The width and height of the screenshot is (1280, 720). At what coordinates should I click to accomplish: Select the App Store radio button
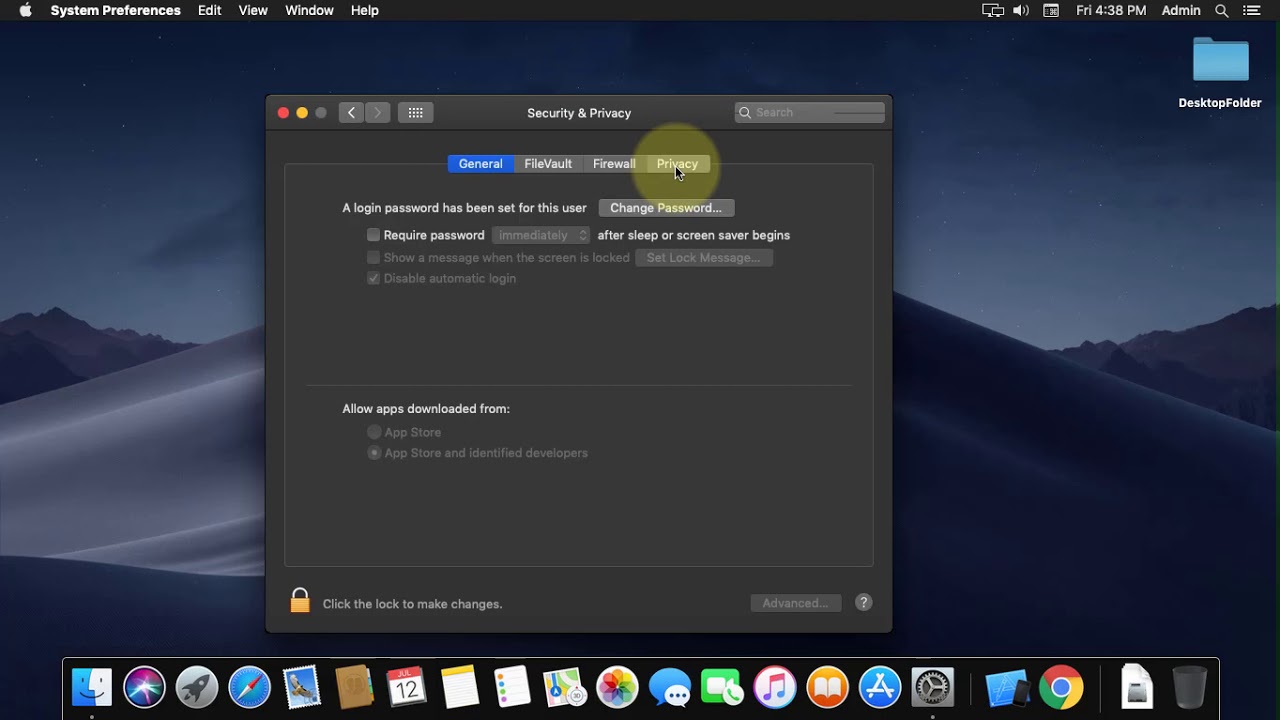(374, 432)
